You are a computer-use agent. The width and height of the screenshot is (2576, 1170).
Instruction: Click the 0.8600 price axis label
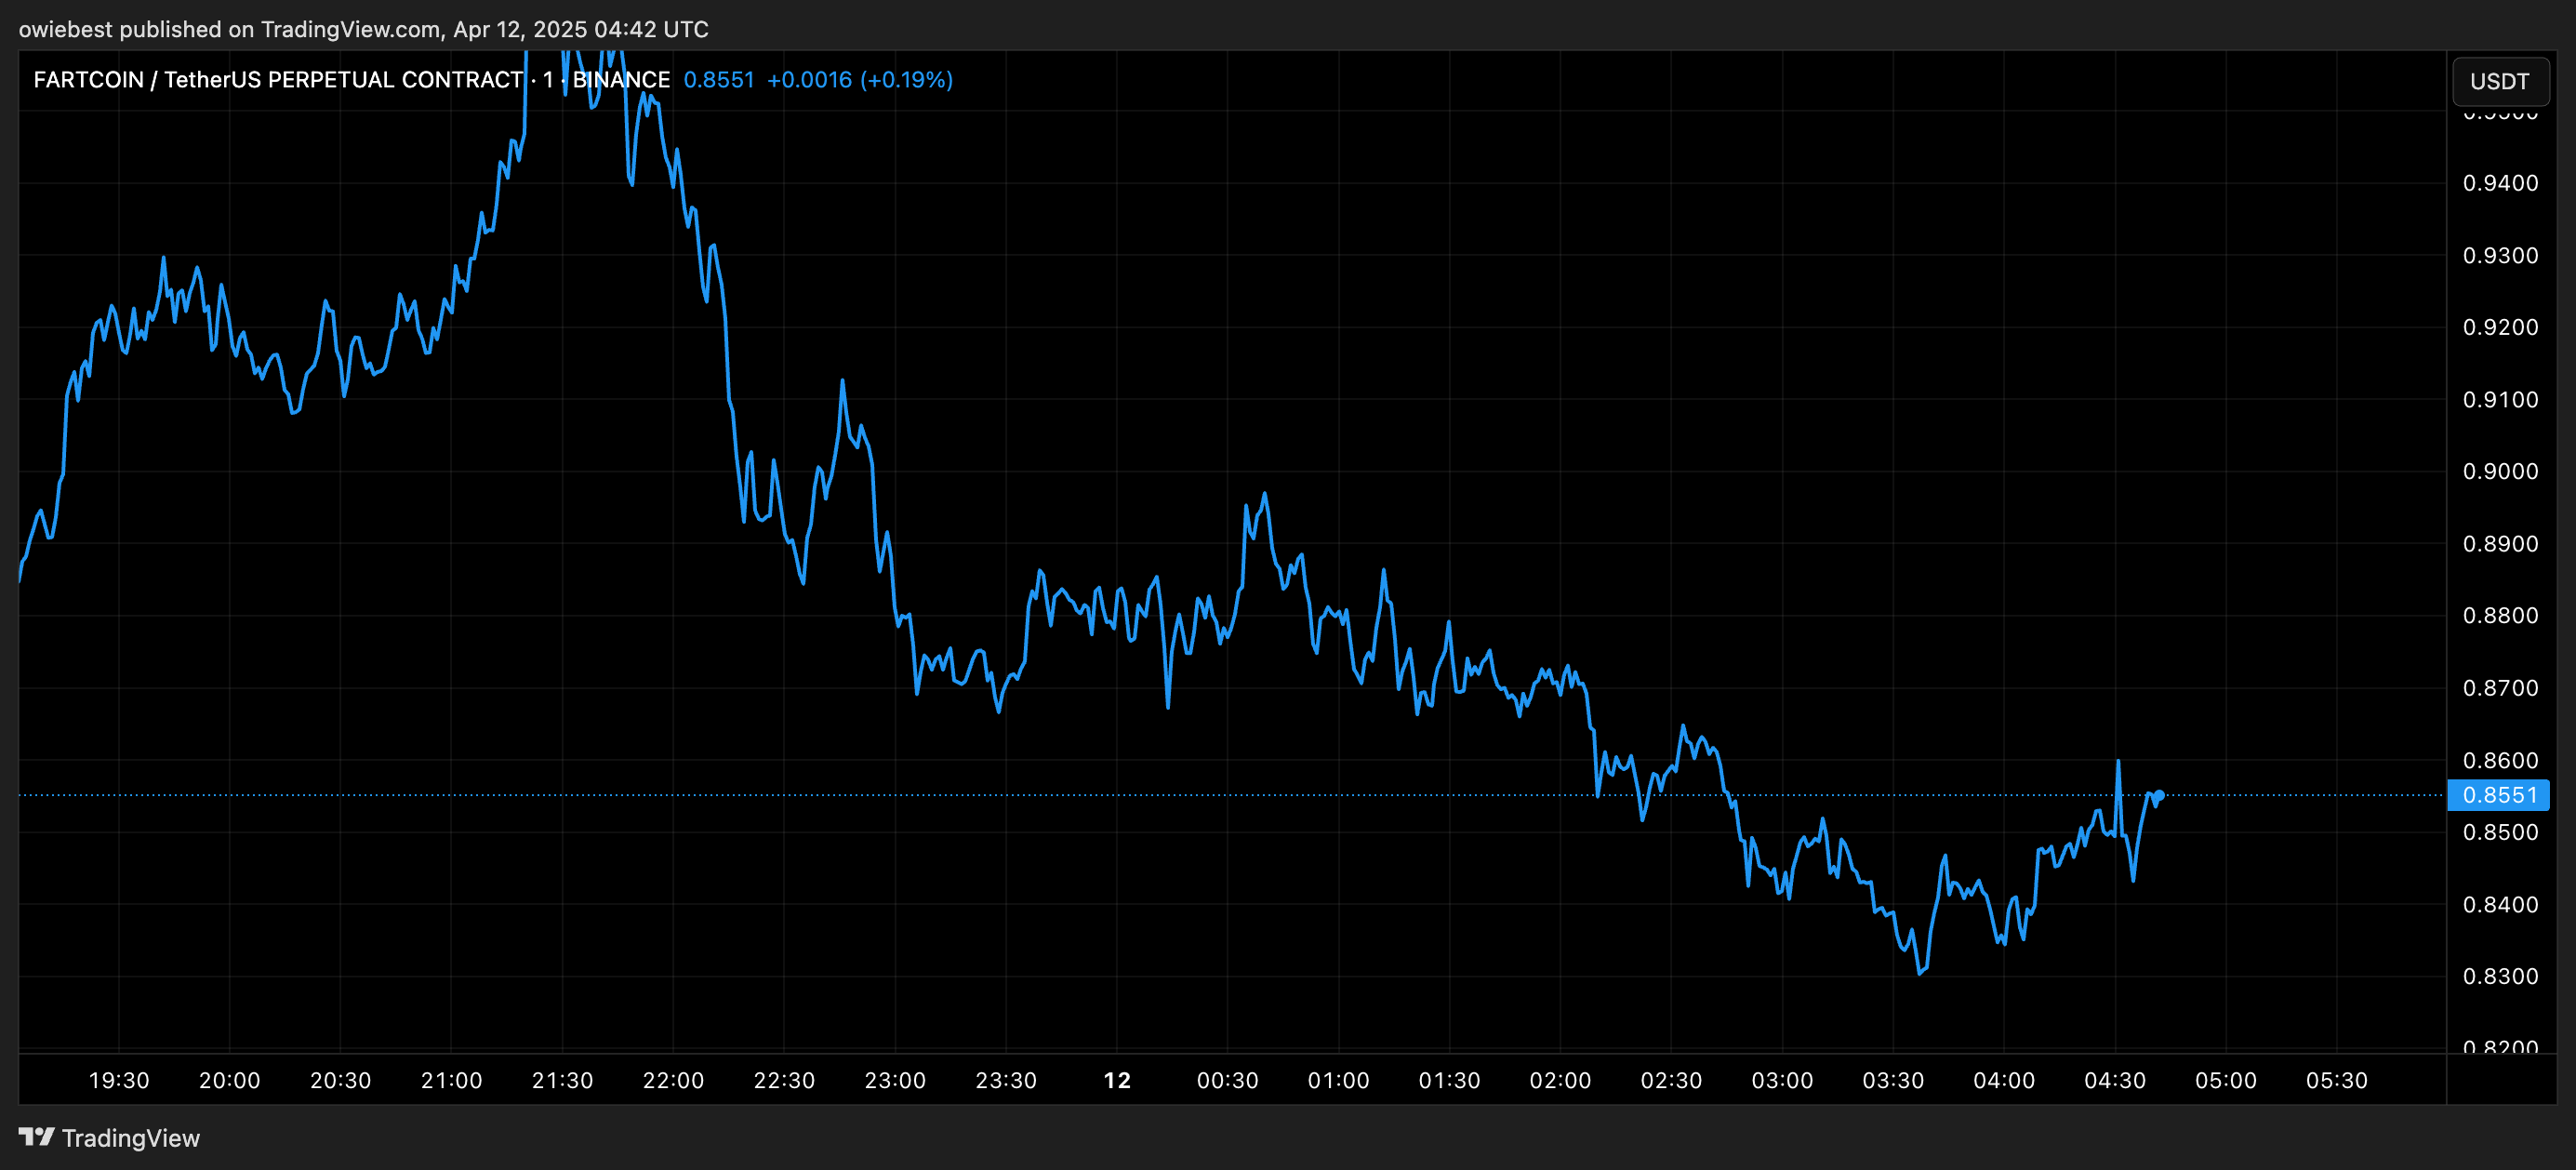2499,760
